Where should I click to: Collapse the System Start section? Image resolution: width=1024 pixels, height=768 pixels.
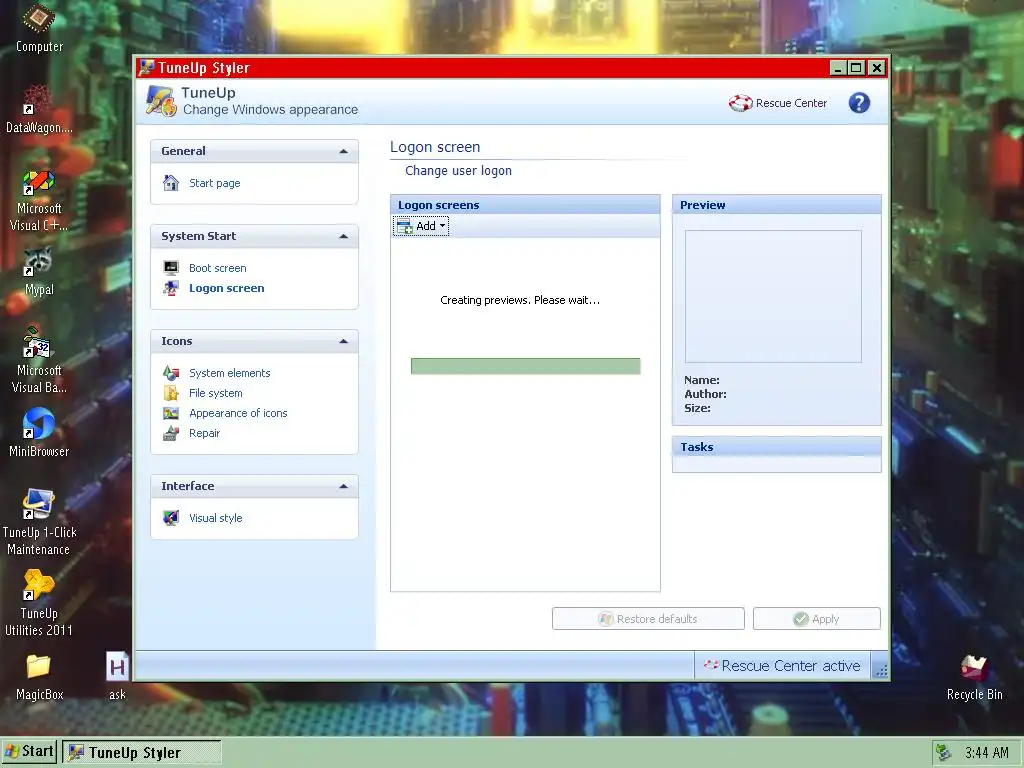344,236
